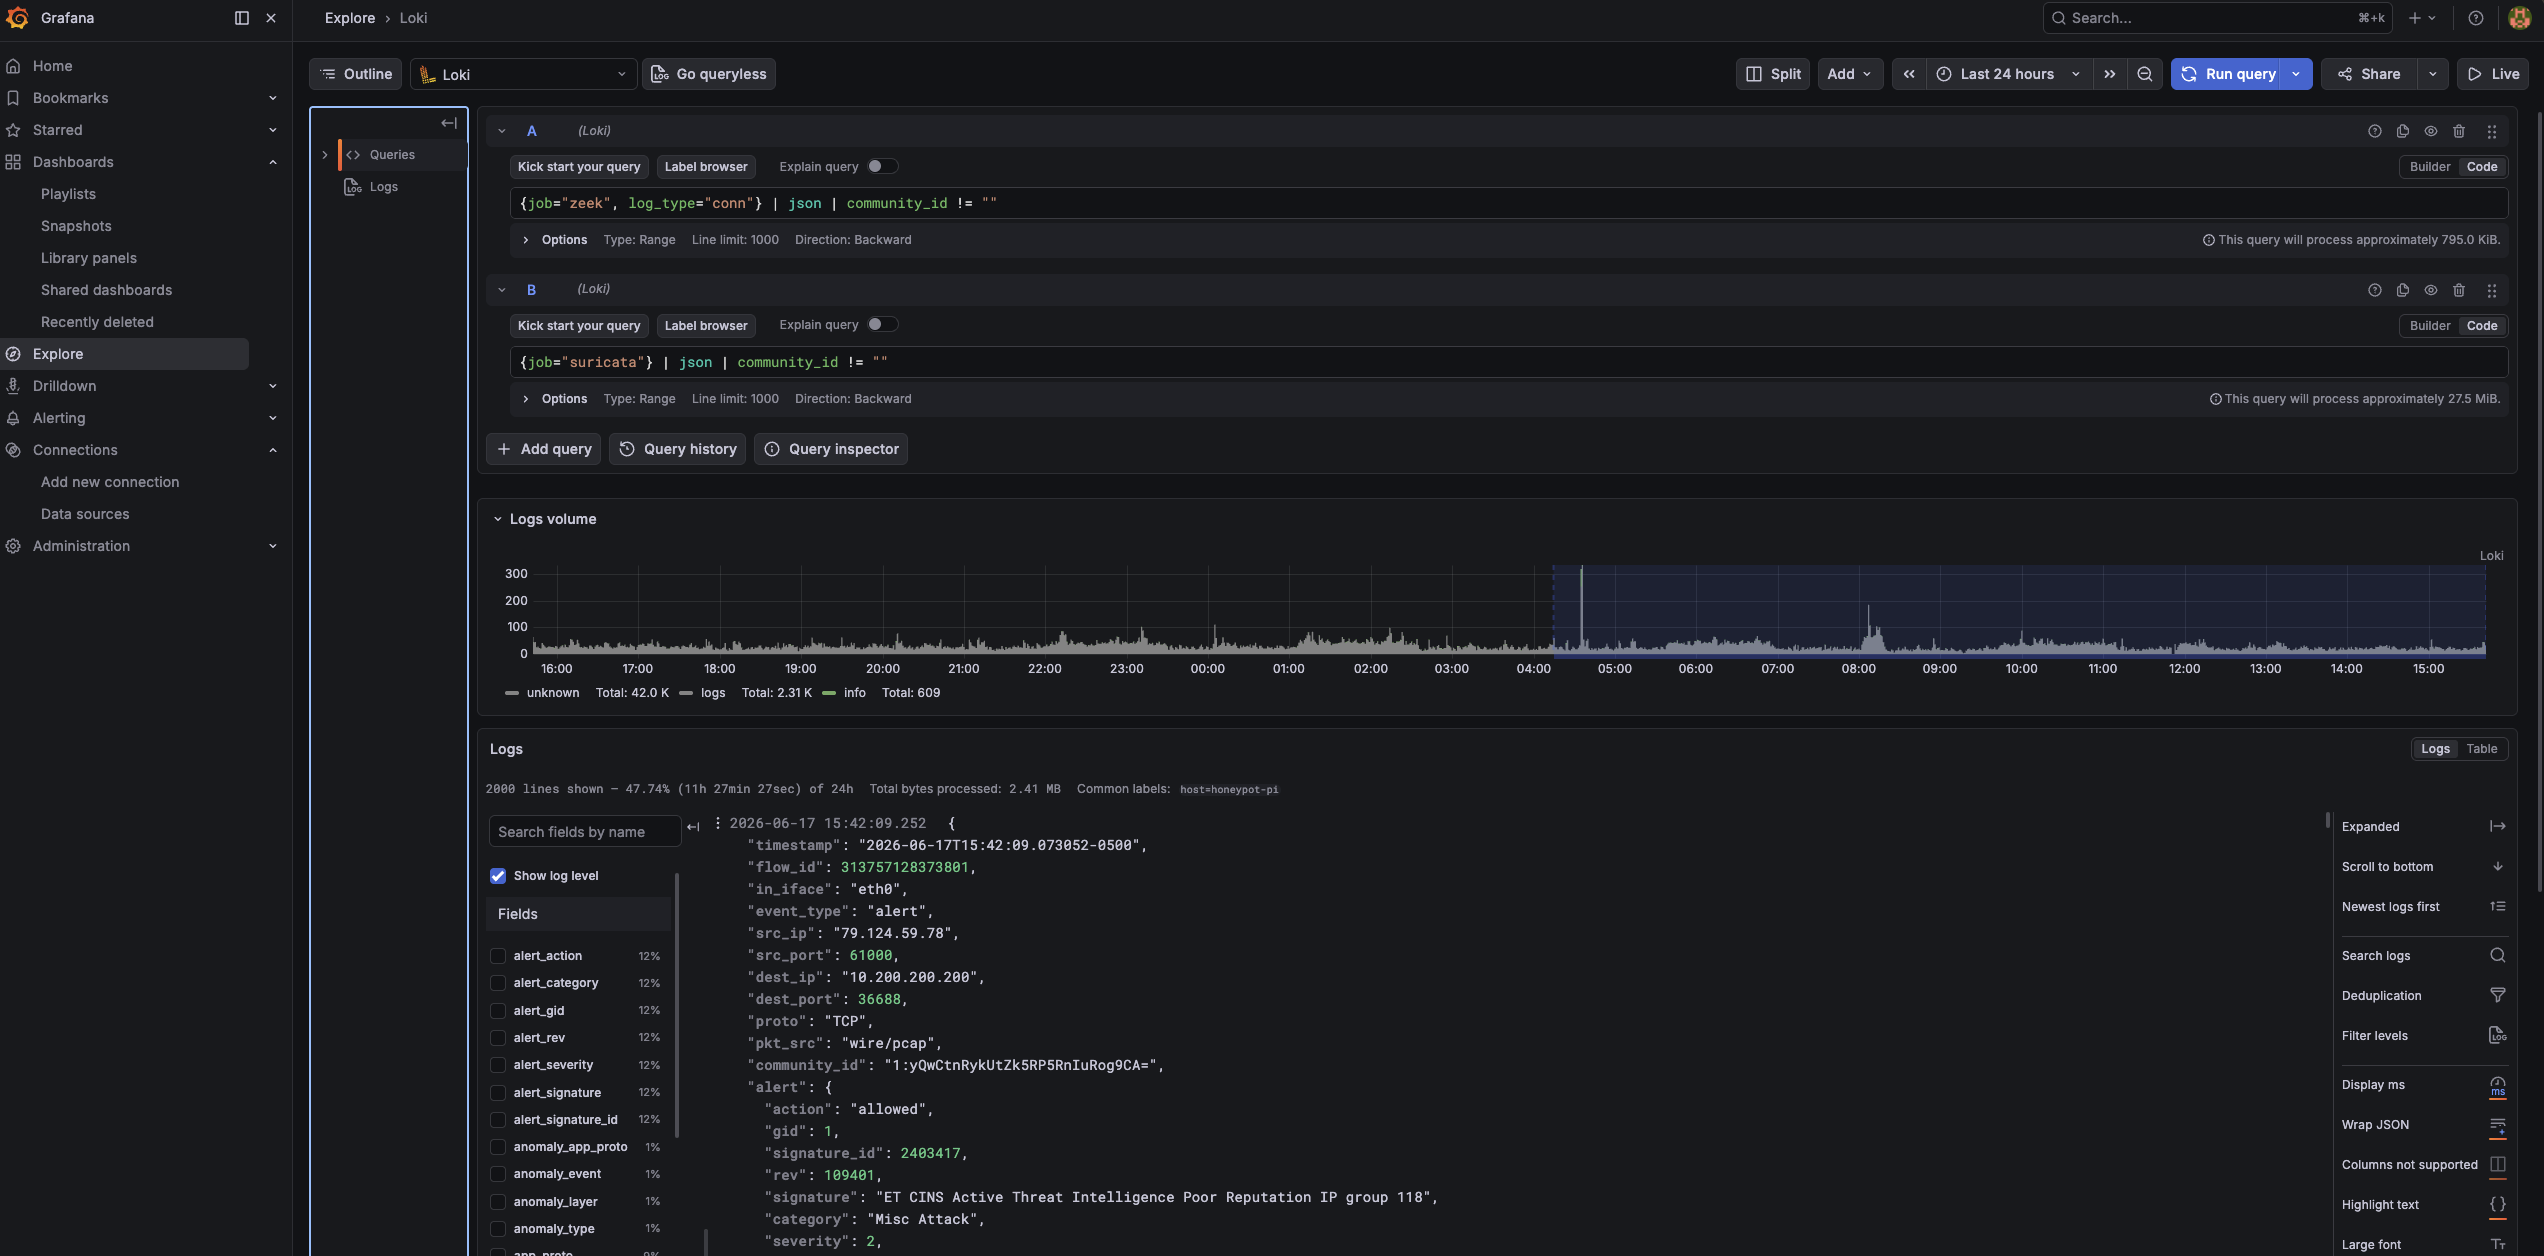This screenshot has width=2544, height=1256.
Task: Switch query B to Builder mode
Action: click(2430, 326)
